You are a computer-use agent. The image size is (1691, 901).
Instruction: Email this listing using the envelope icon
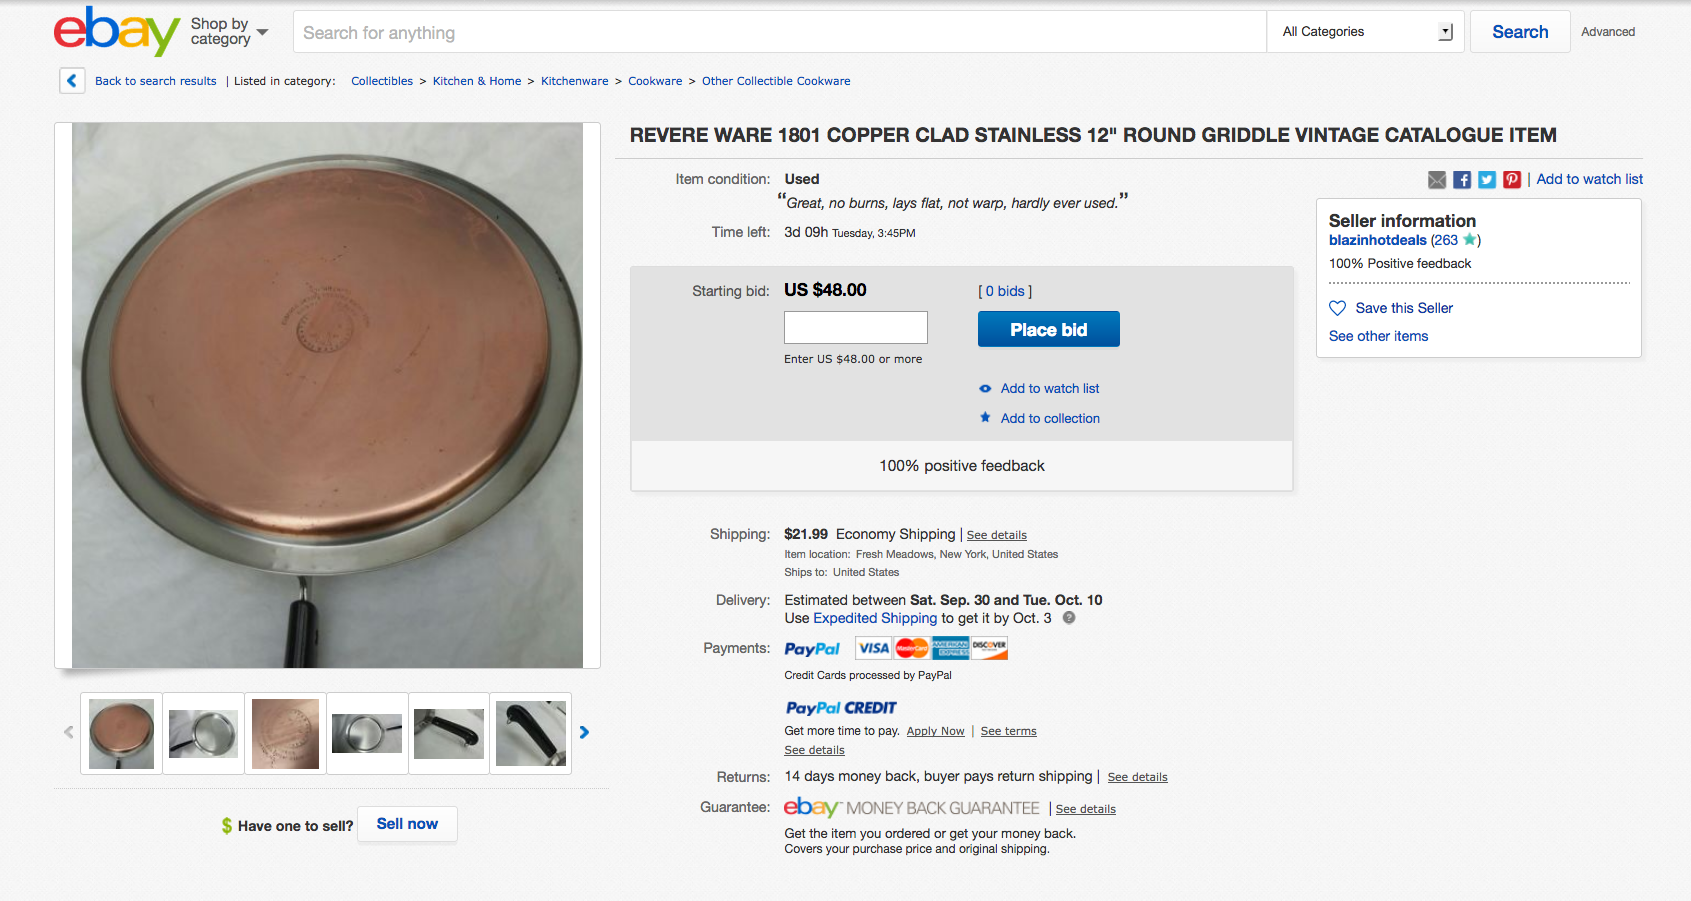click(x=1436, y=180)
